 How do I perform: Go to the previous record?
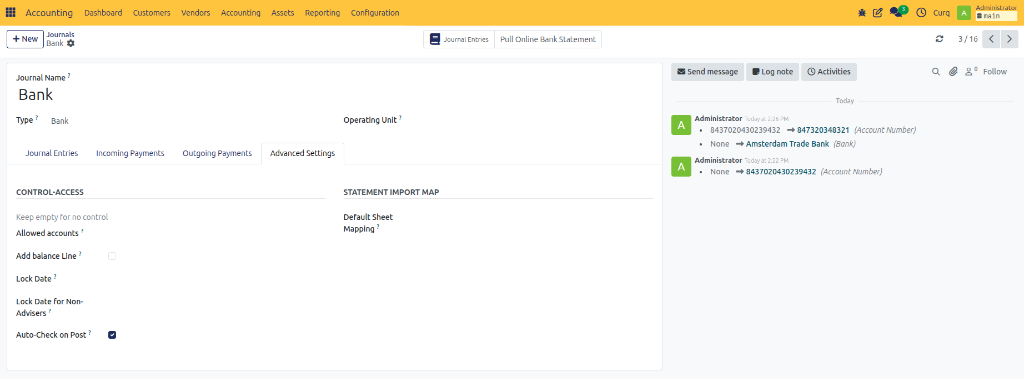coord(991,39)
